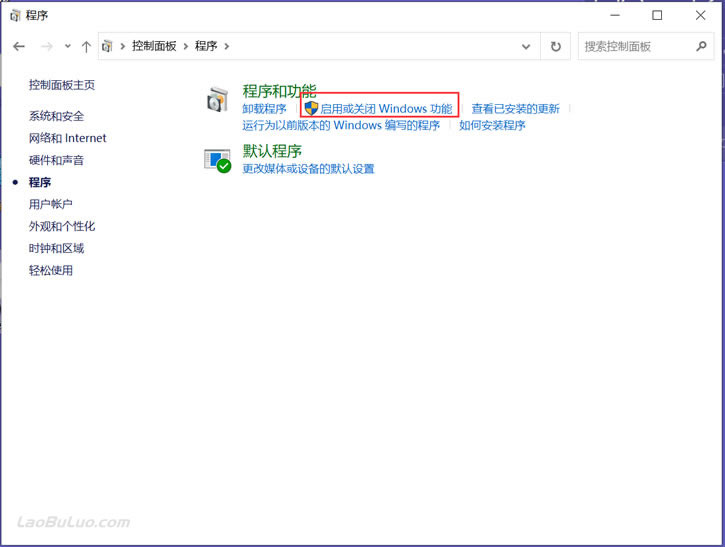Click the back arrow navigation button
The width and height of the screenshot is (725, 547).
pos(19,46)
